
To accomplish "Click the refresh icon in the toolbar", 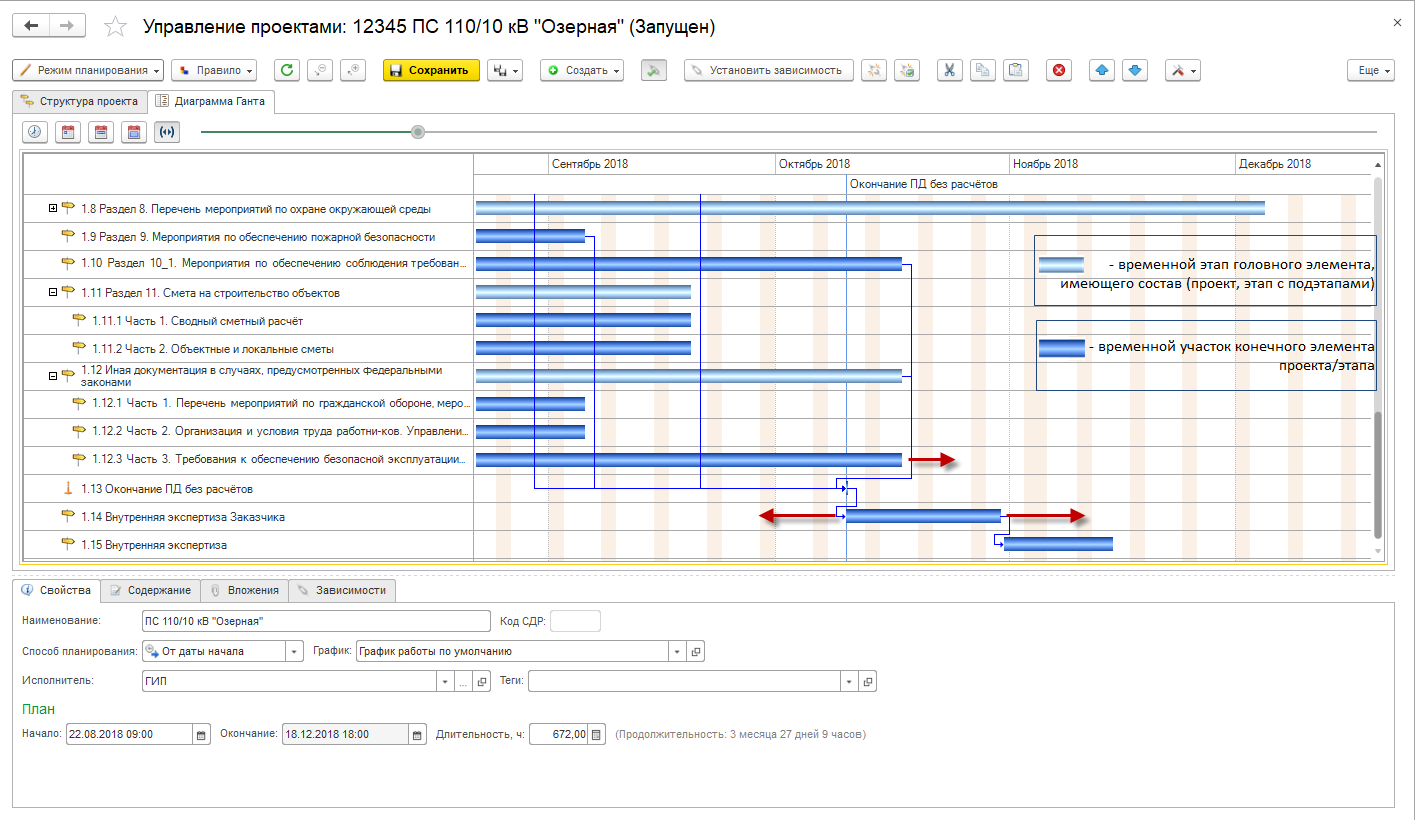I will (x=287, y=70).
